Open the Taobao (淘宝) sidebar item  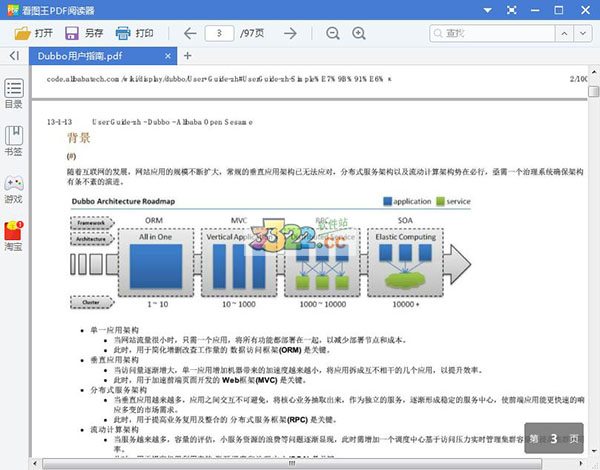14,236
